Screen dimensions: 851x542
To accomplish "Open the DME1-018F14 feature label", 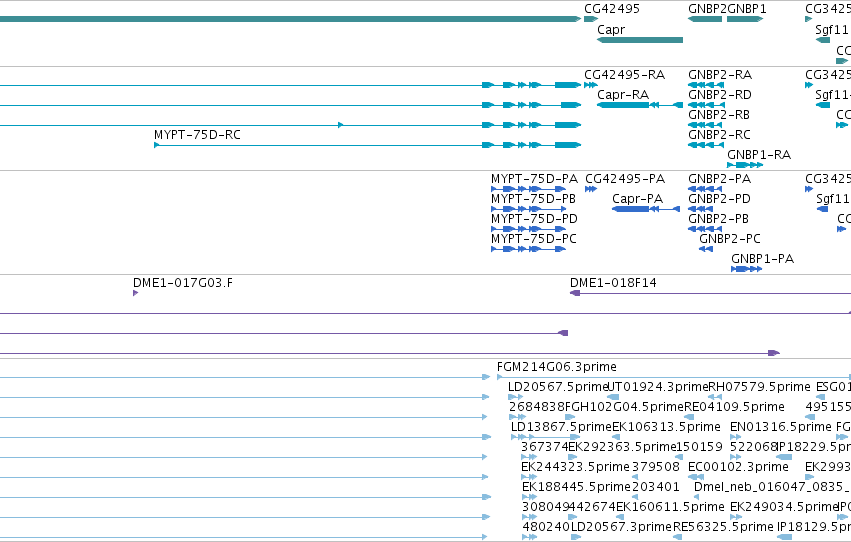I will (x=613, y=283).
